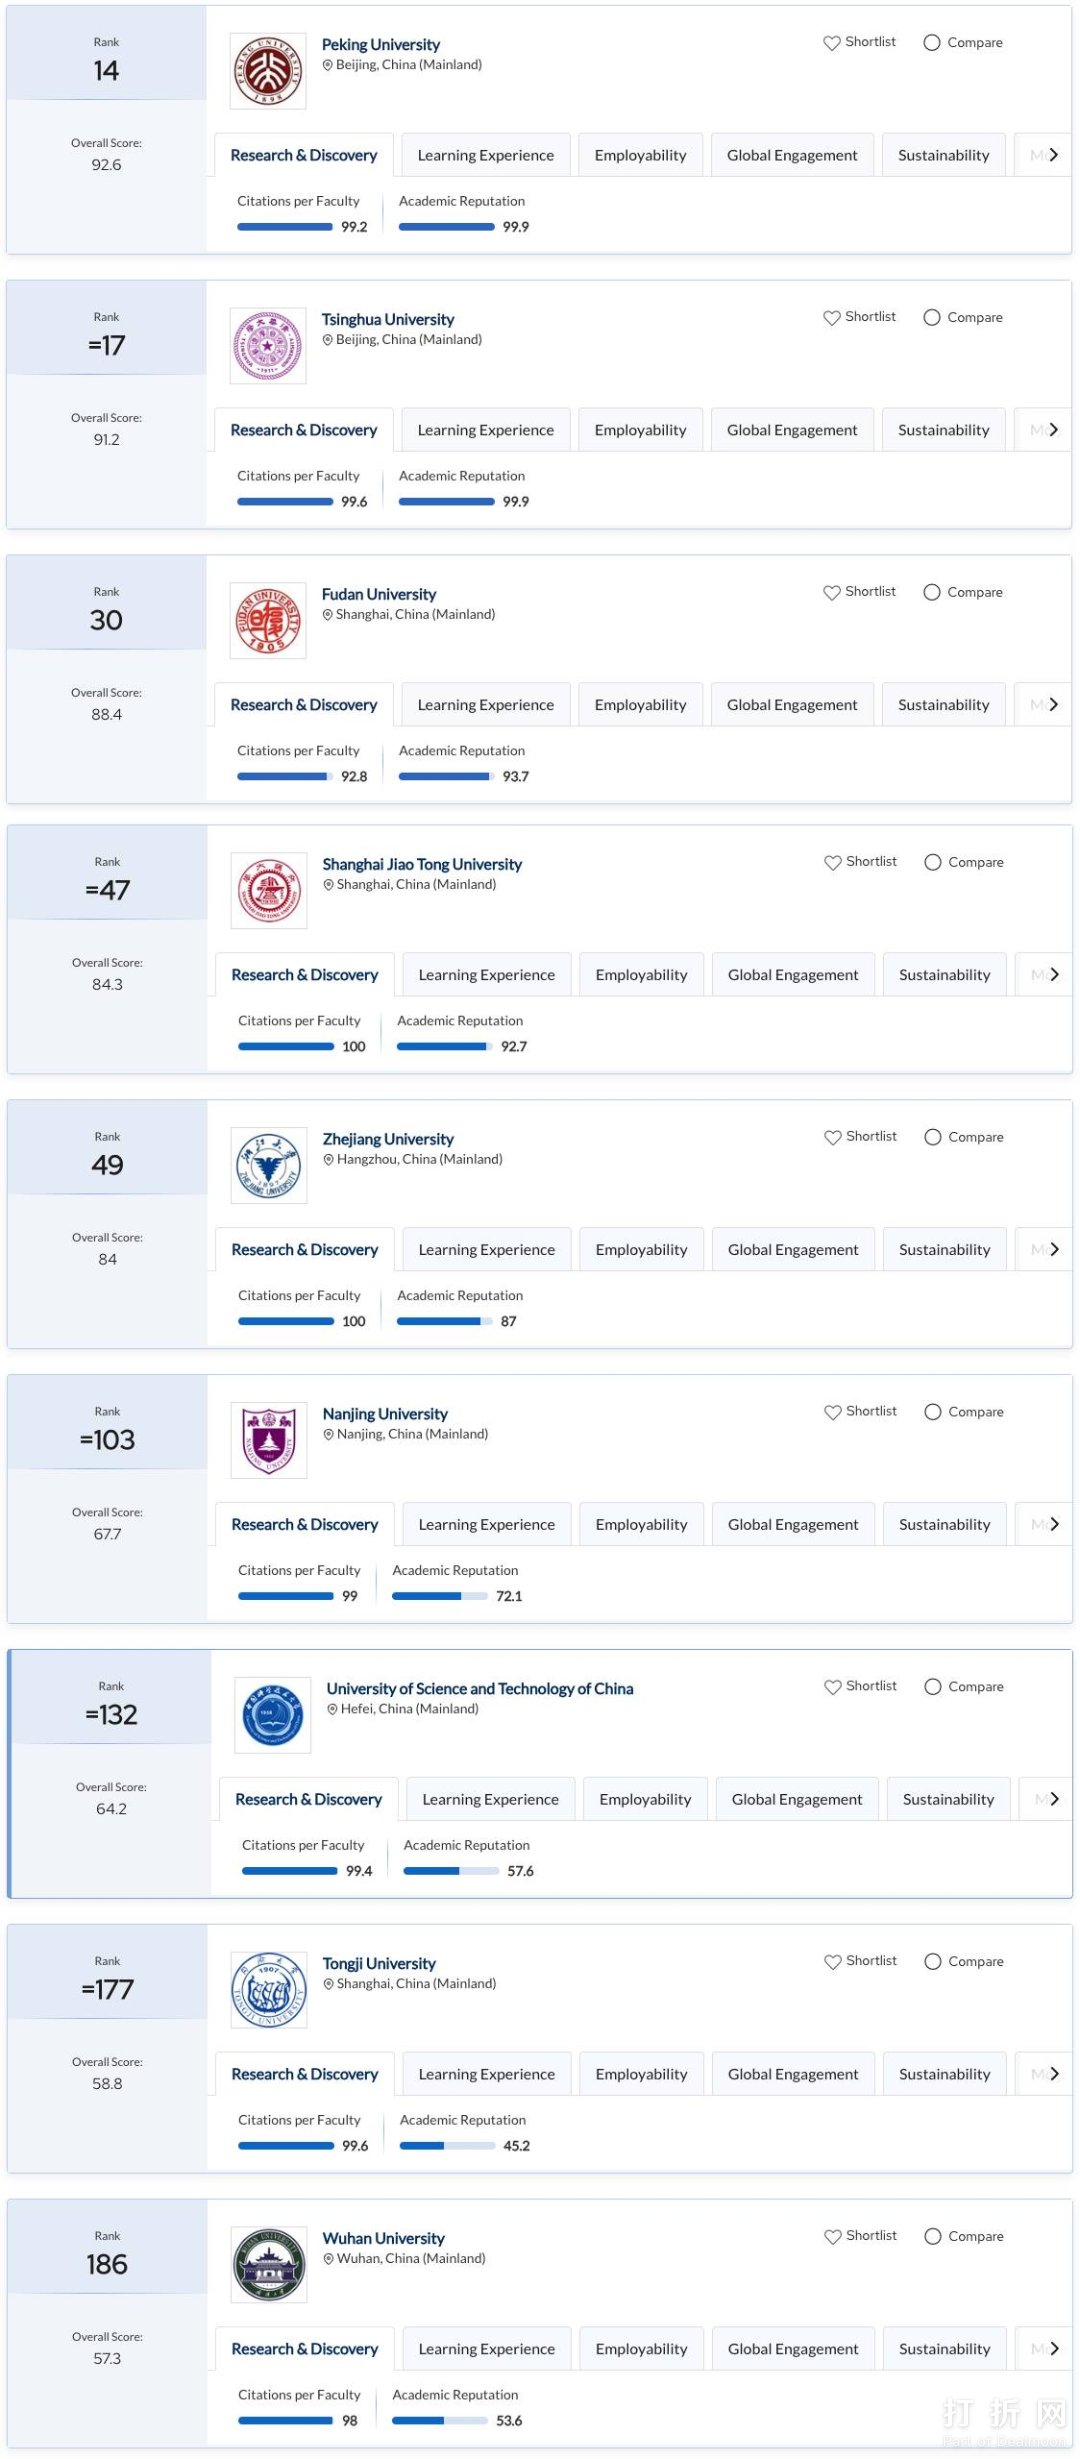1080x2459 pixels.
Task: Switch to Fudan's Employability tab
Action: [640, 704]
